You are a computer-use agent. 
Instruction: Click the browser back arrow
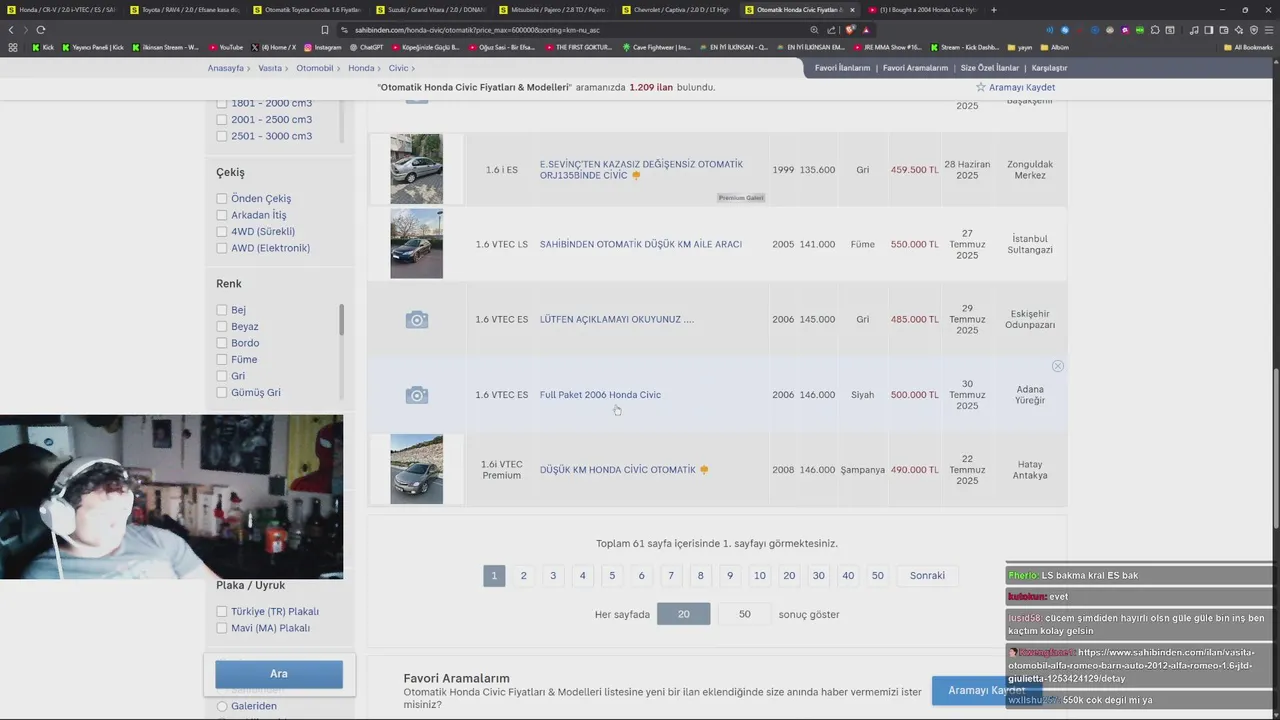11,30
